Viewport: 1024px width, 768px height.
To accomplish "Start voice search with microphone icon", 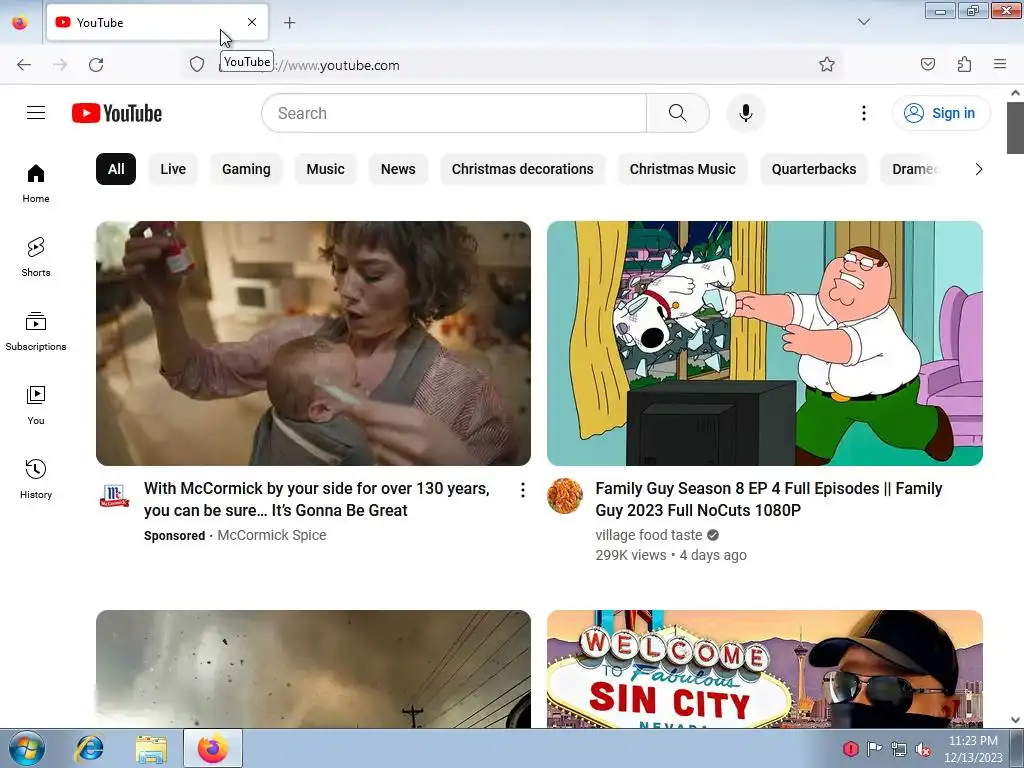I will 746,113.
